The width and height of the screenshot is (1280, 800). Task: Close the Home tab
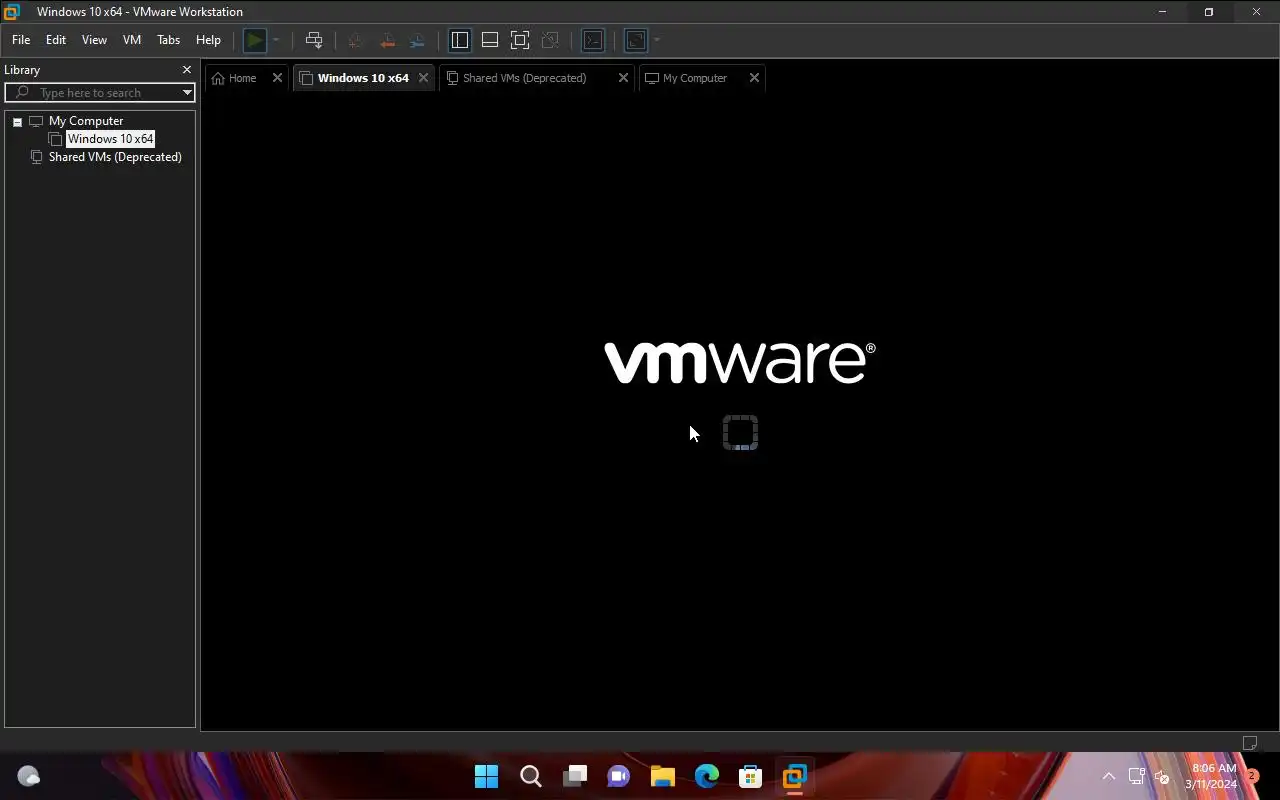pyautogui.click(x=278, y=78)
